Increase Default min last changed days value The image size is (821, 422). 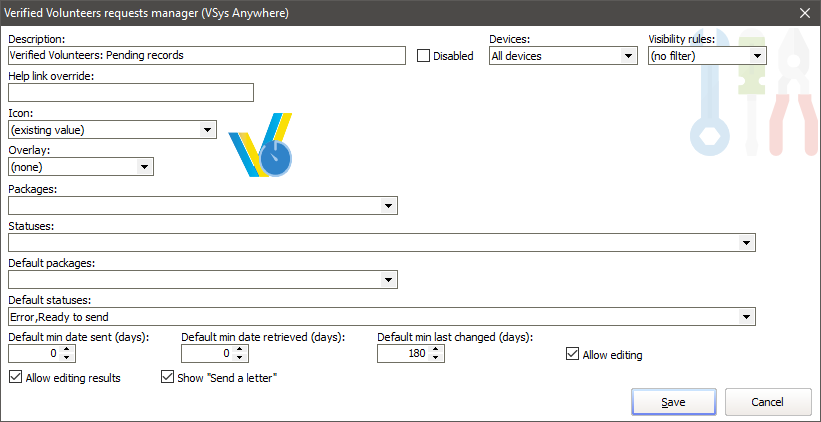pyautogui.click(x=437, y=350)
